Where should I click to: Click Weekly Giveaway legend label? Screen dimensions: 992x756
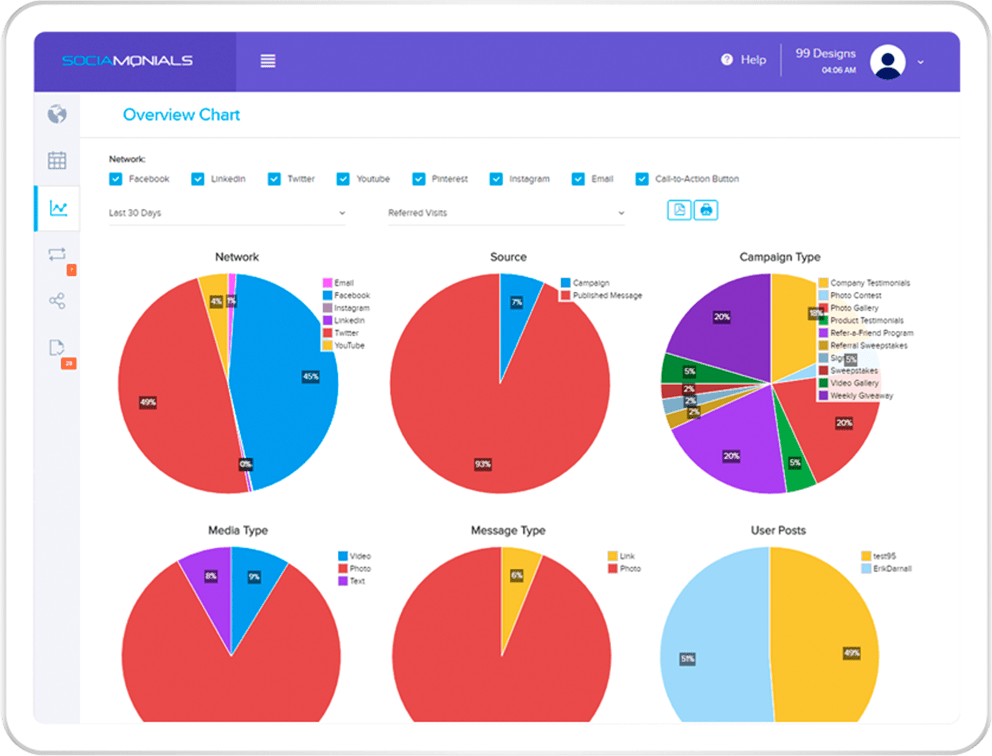tap(862, 395)
